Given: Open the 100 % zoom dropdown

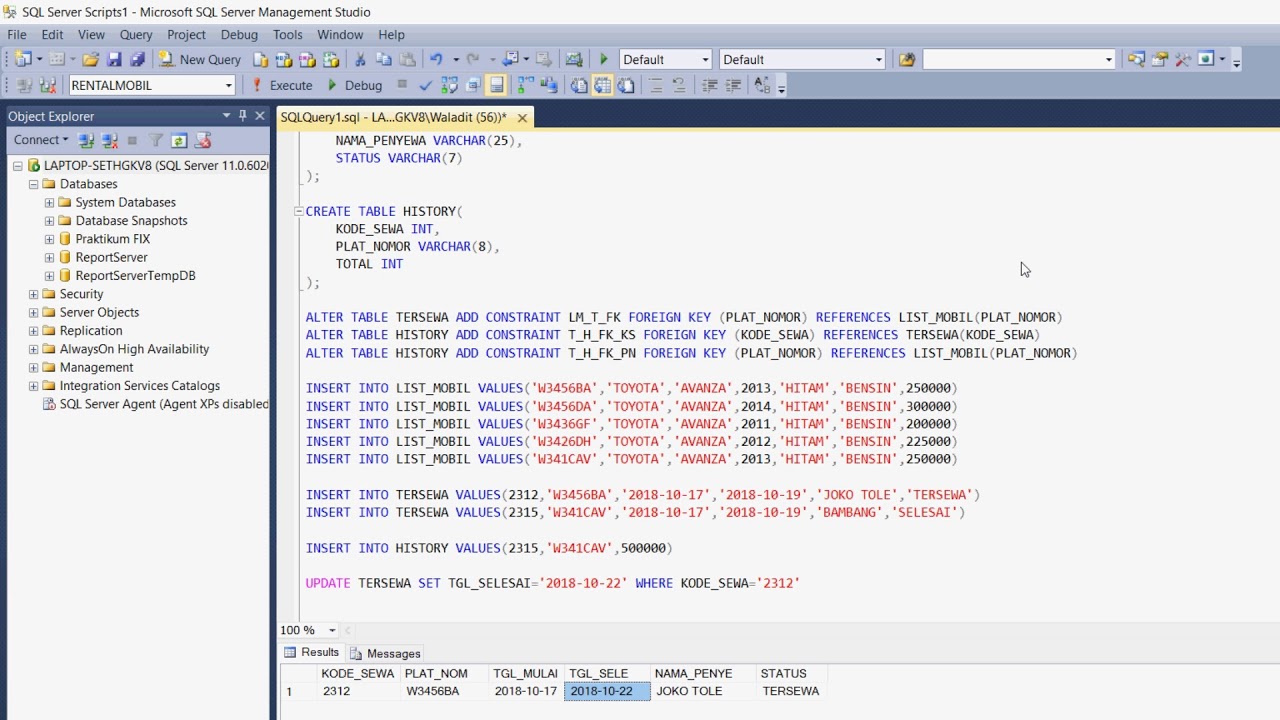Looking at the screenshot, I should tap(332, 630).
